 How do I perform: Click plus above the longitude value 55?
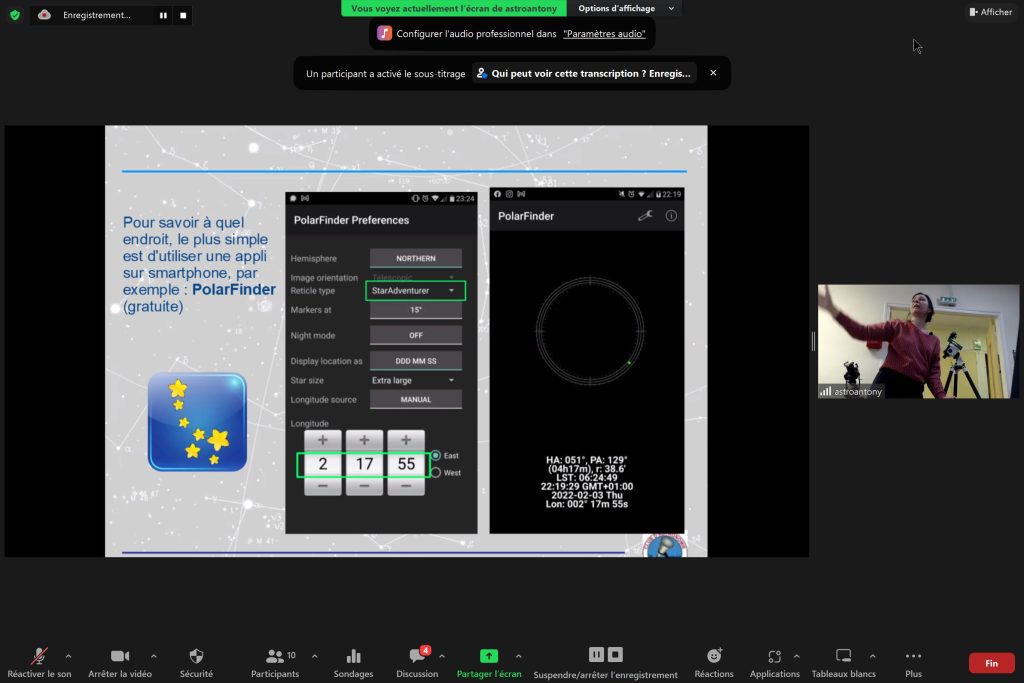click(x=406, y=440)
